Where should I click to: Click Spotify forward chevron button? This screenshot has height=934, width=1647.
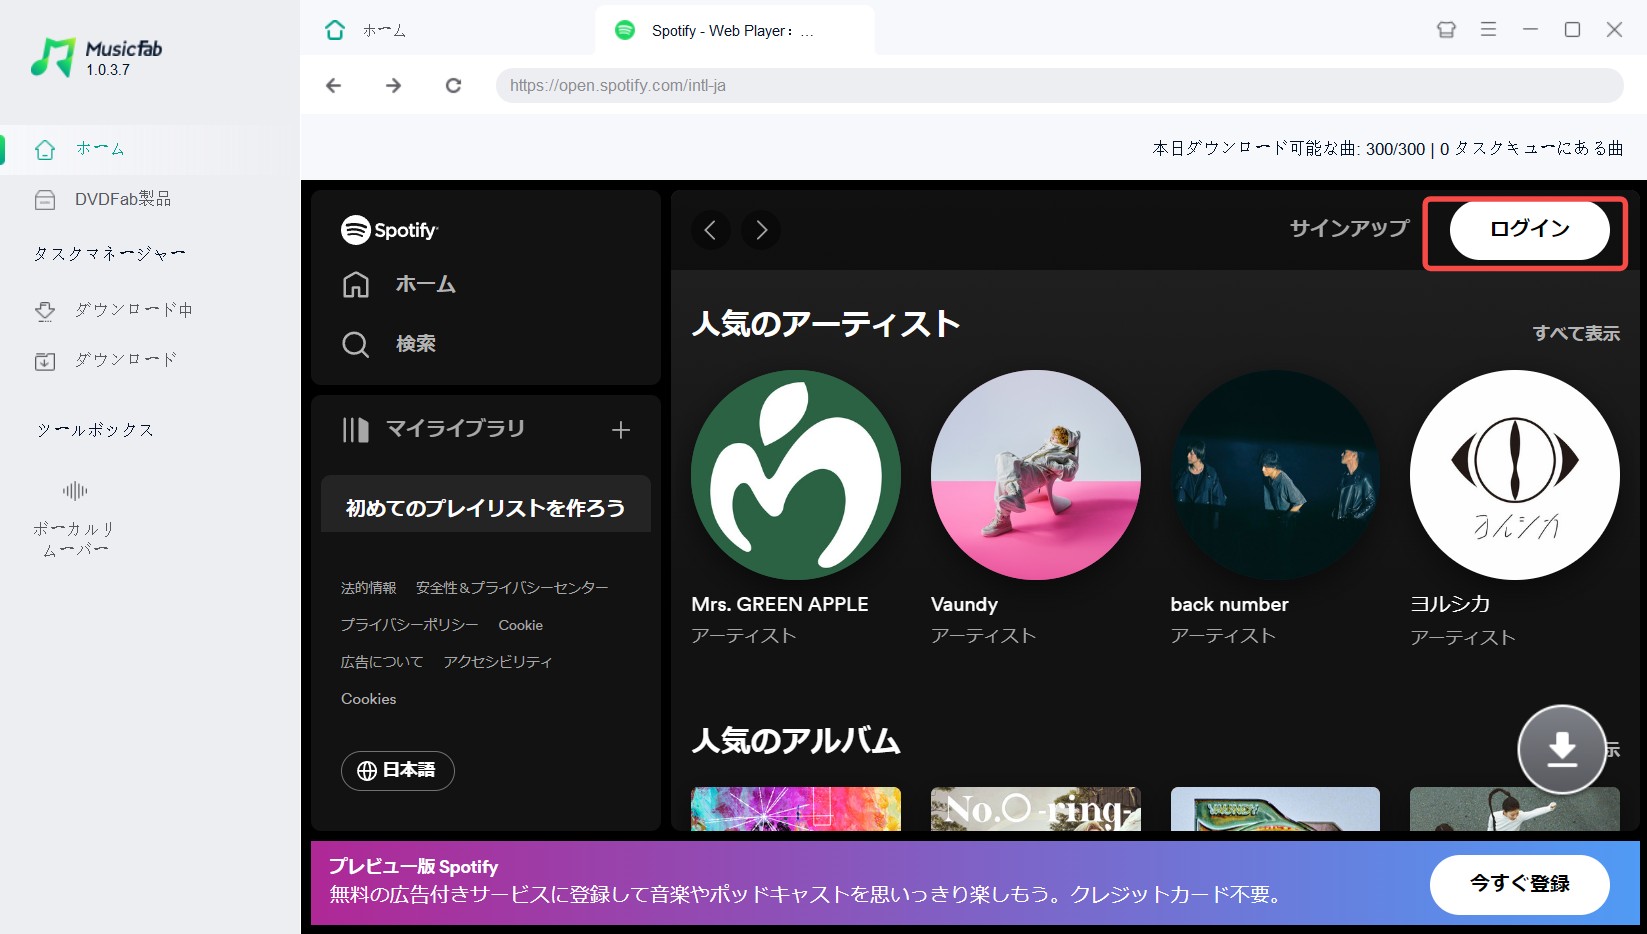tap(761, 230)
